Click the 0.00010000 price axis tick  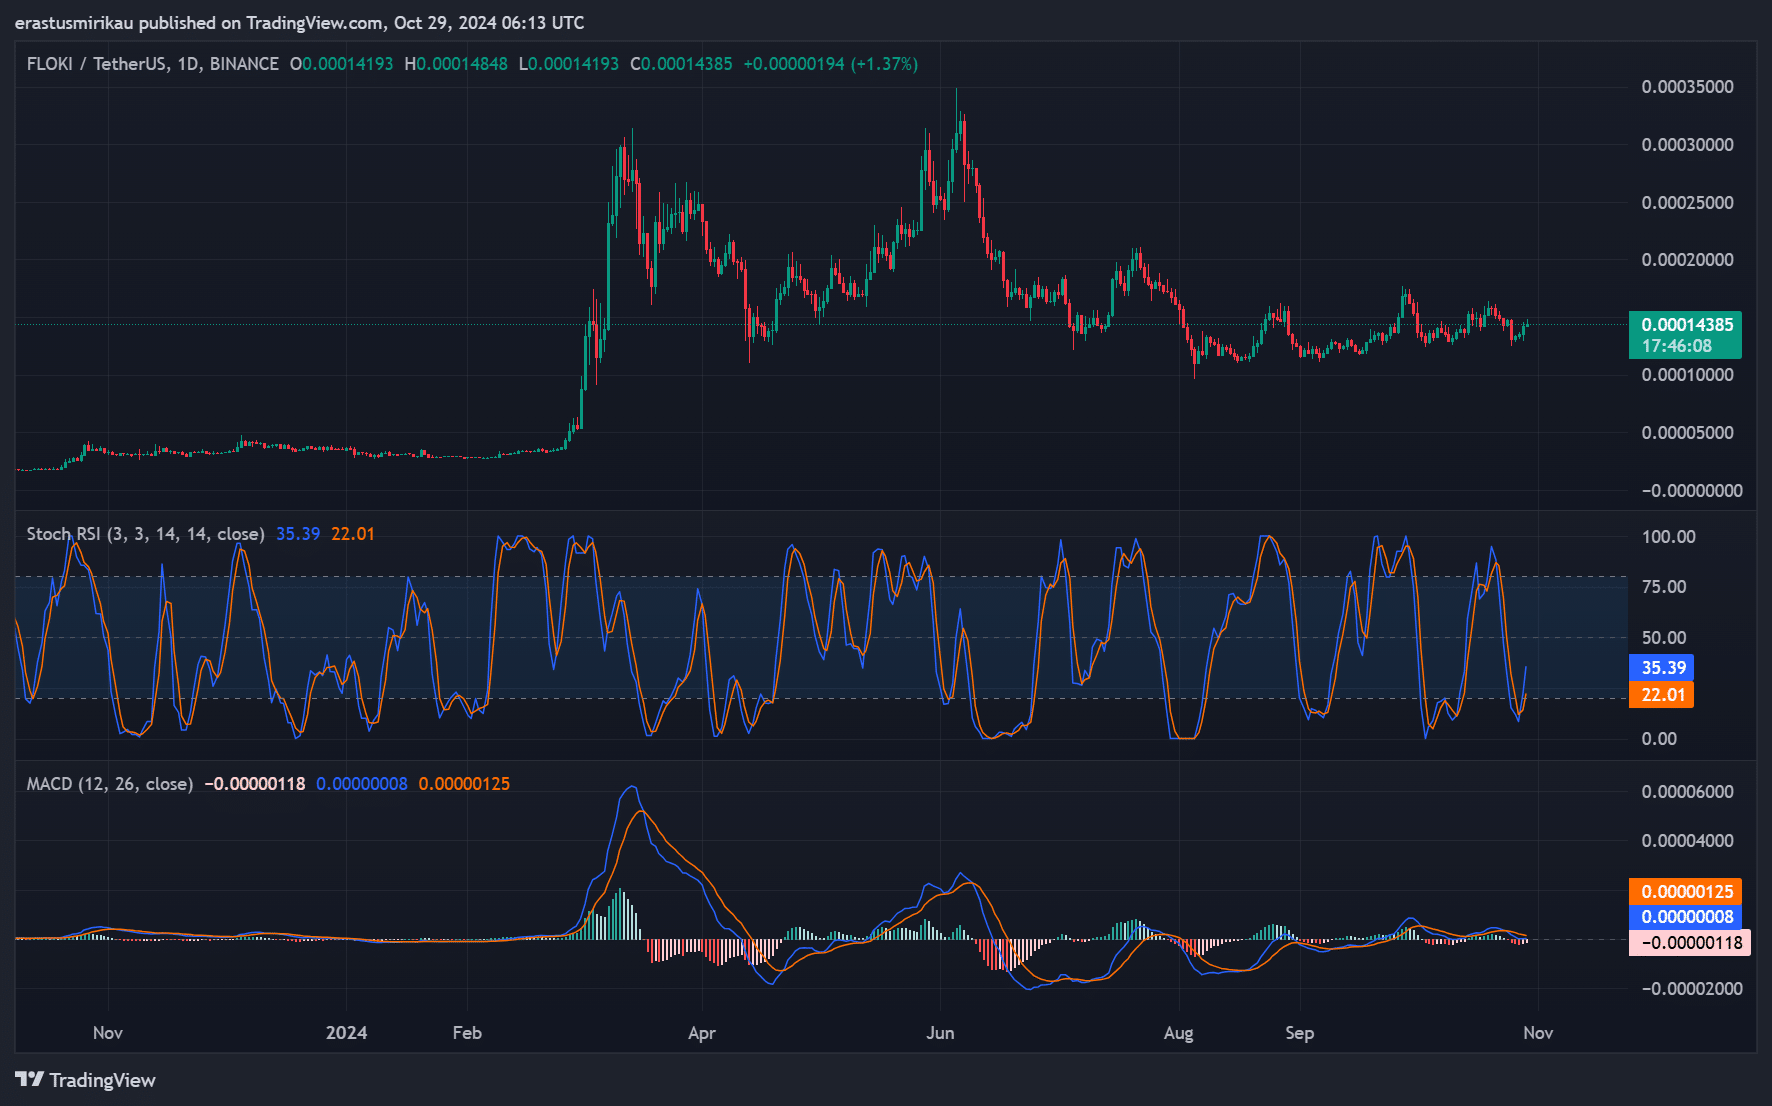1687,375
